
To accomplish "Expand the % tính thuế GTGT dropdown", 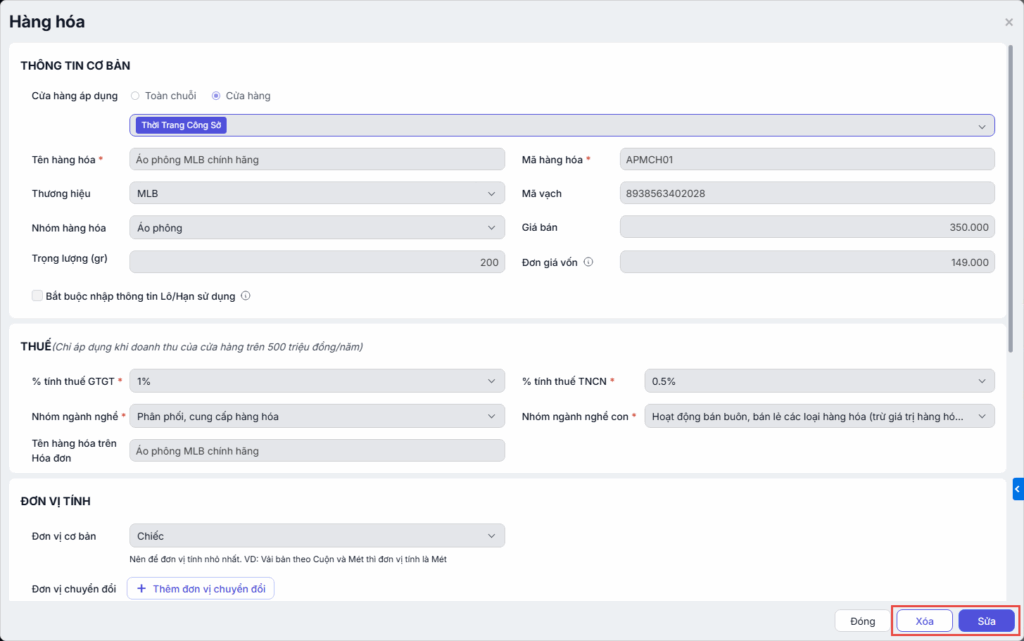I will point(317,381).
